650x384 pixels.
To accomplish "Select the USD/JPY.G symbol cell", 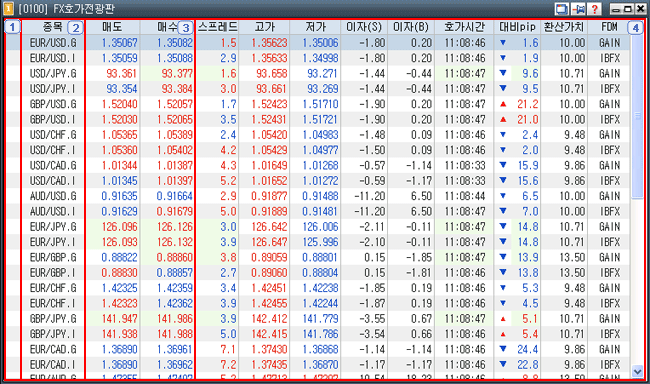I will click(53, 73).
